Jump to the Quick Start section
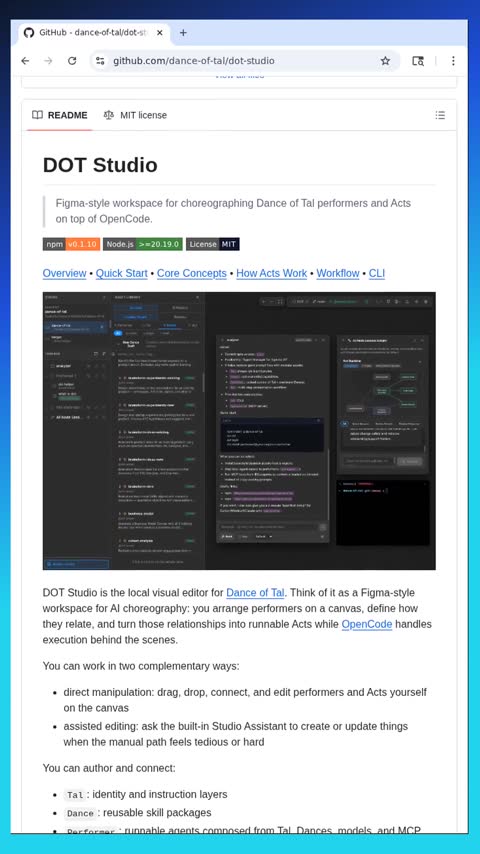 (x=121, y=273)
